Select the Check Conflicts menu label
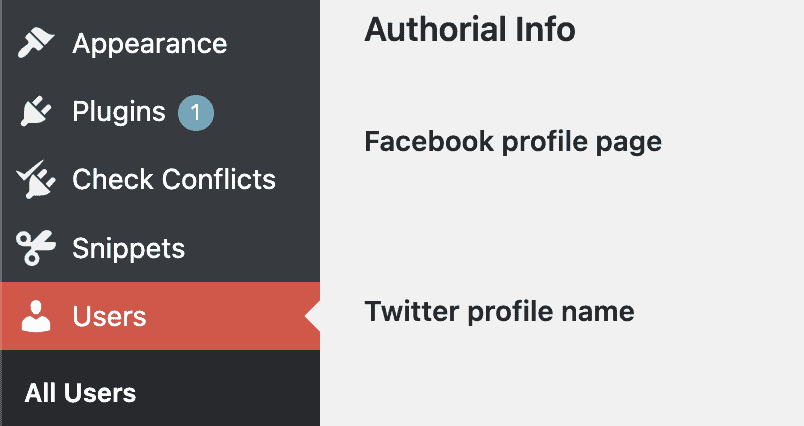Screen dimensions: 804x426 click(x=174, y=179)
